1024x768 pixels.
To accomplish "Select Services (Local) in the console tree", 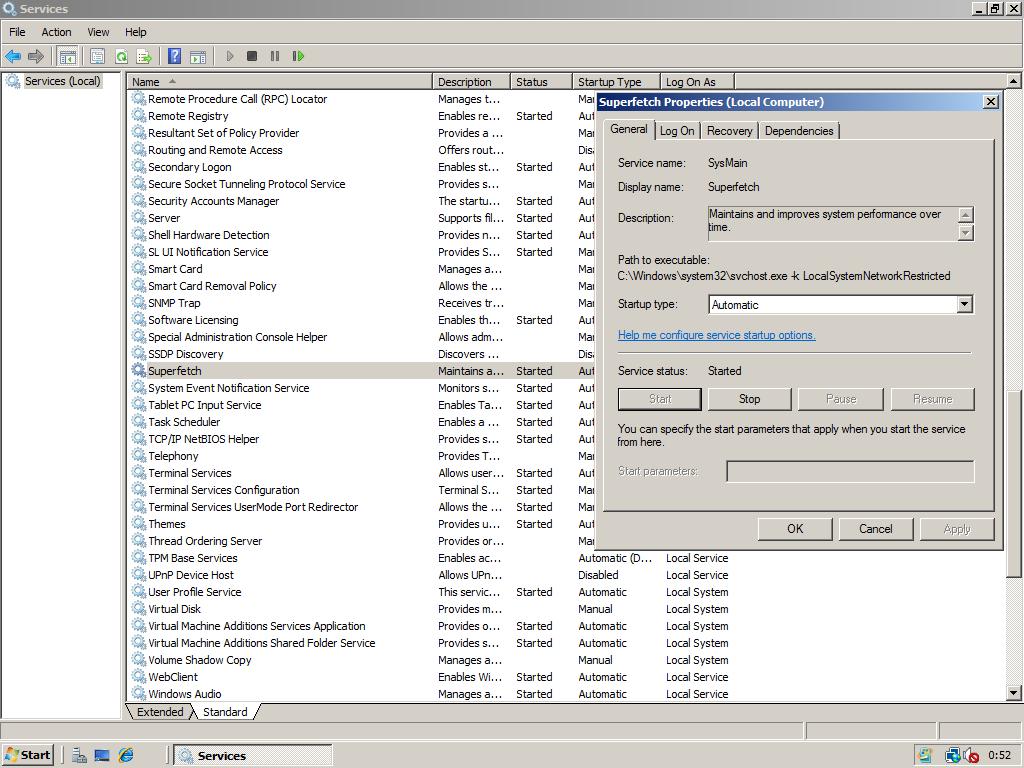I will point(63,81).
